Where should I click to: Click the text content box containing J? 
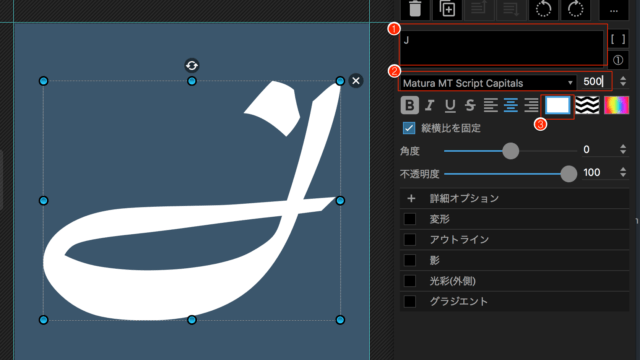[502, 48]
